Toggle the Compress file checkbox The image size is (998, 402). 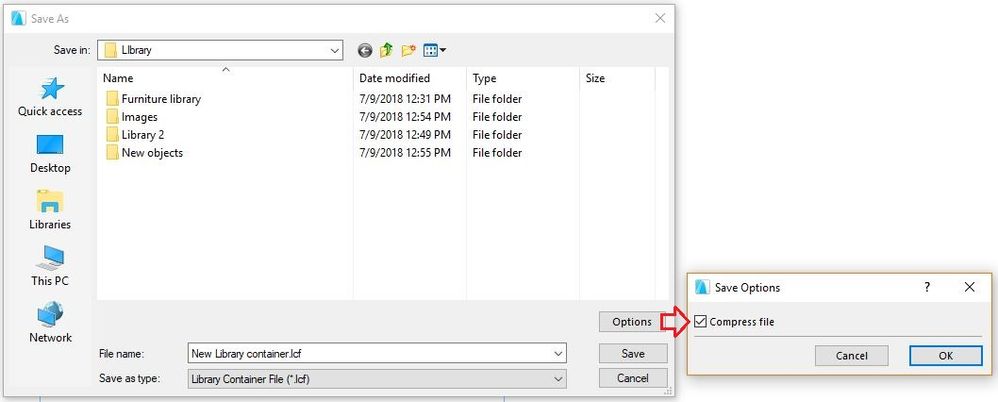[x=700, y=322]
